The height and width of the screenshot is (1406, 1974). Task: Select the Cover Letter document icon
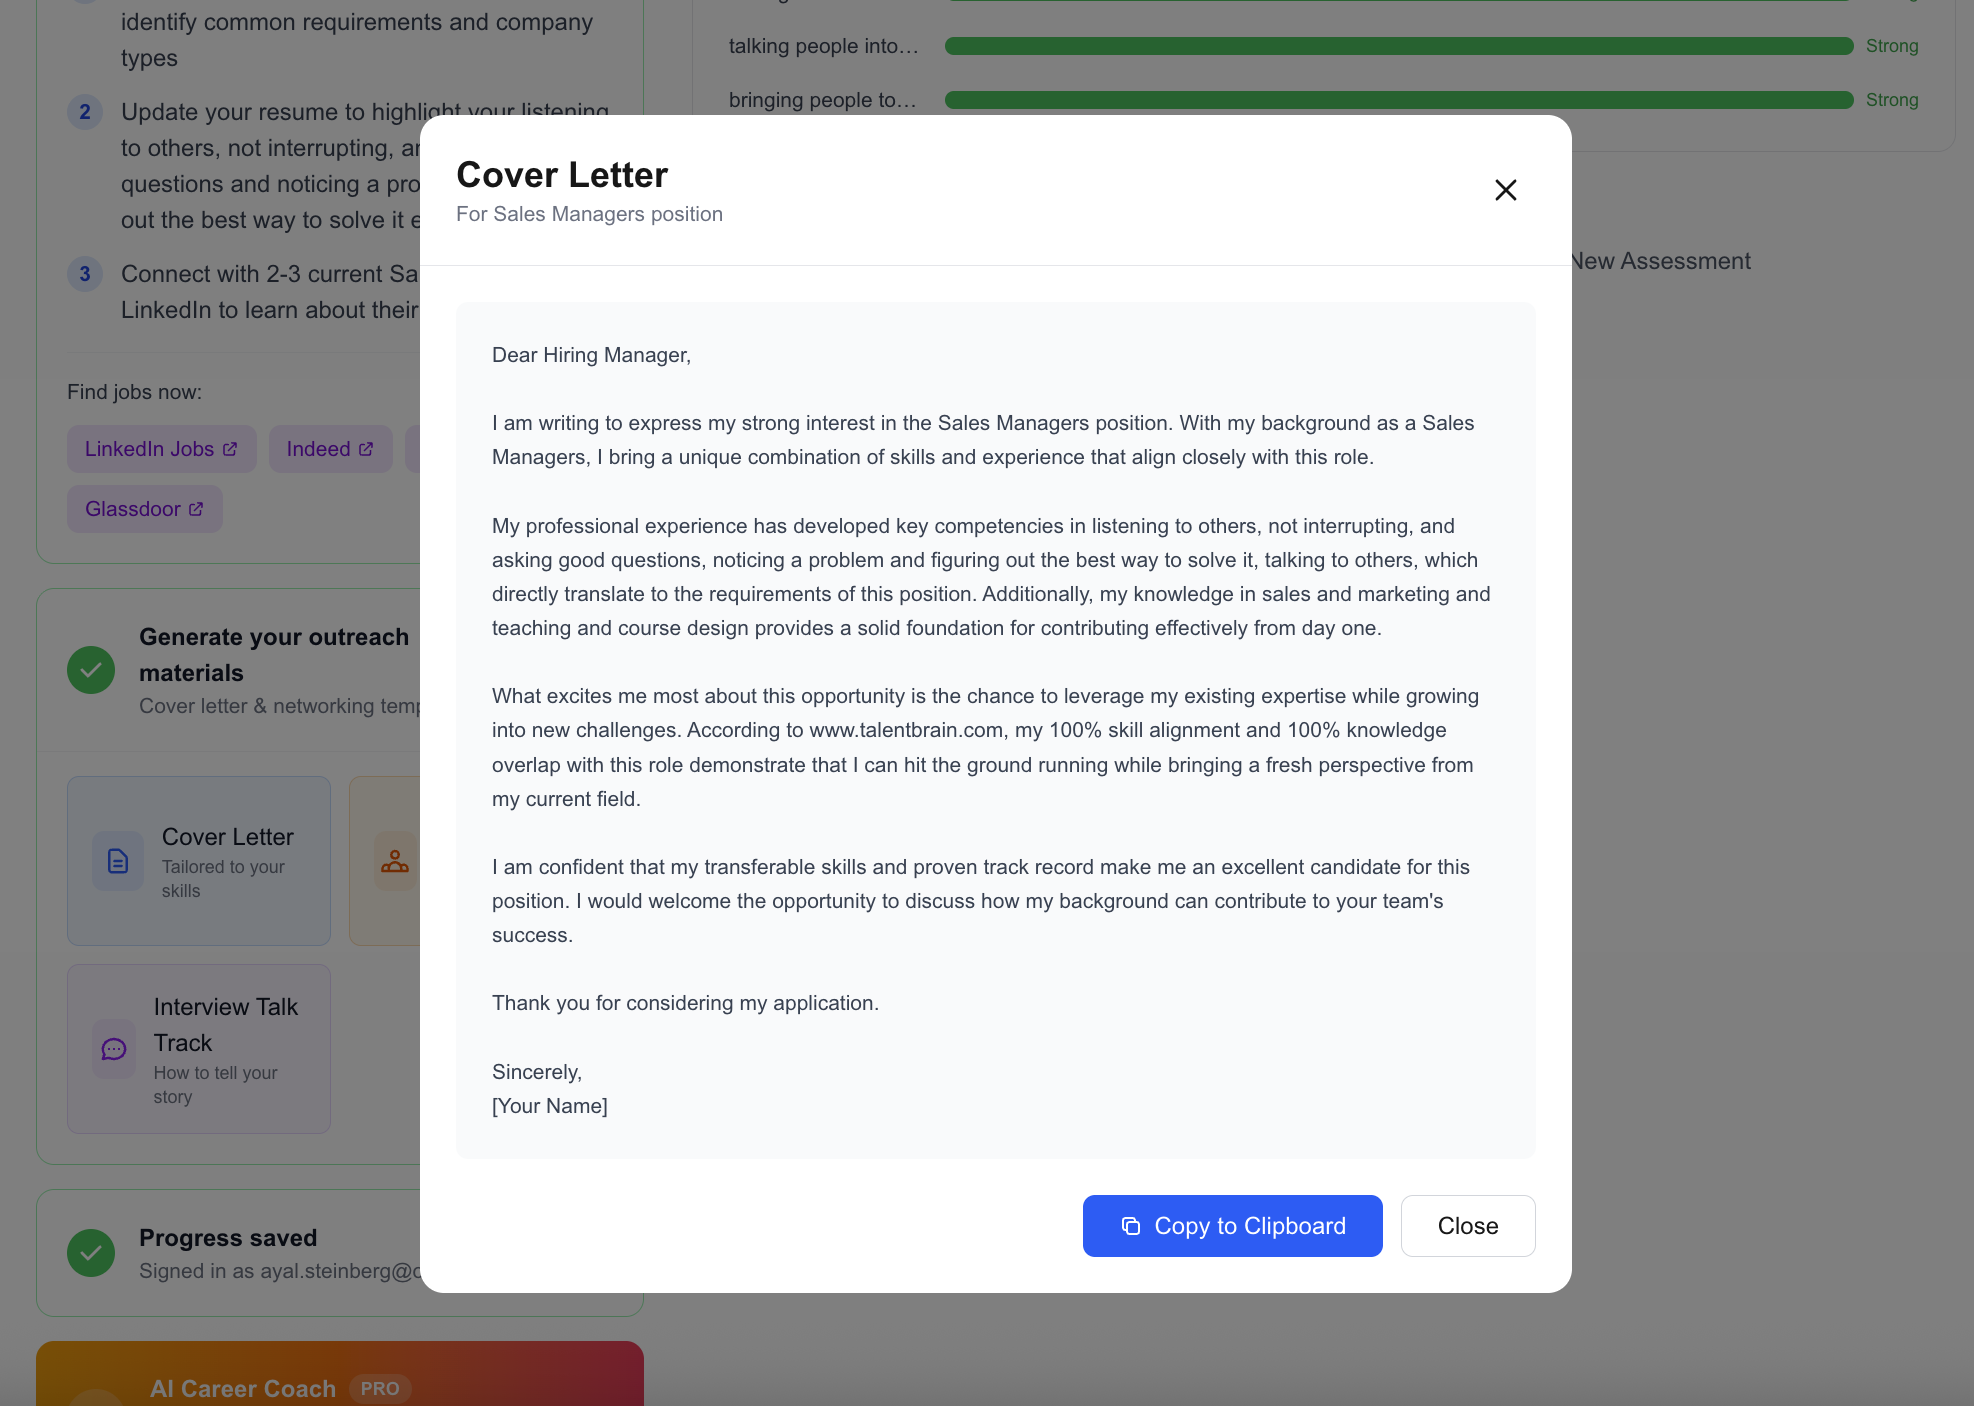[x=117, y=860]
